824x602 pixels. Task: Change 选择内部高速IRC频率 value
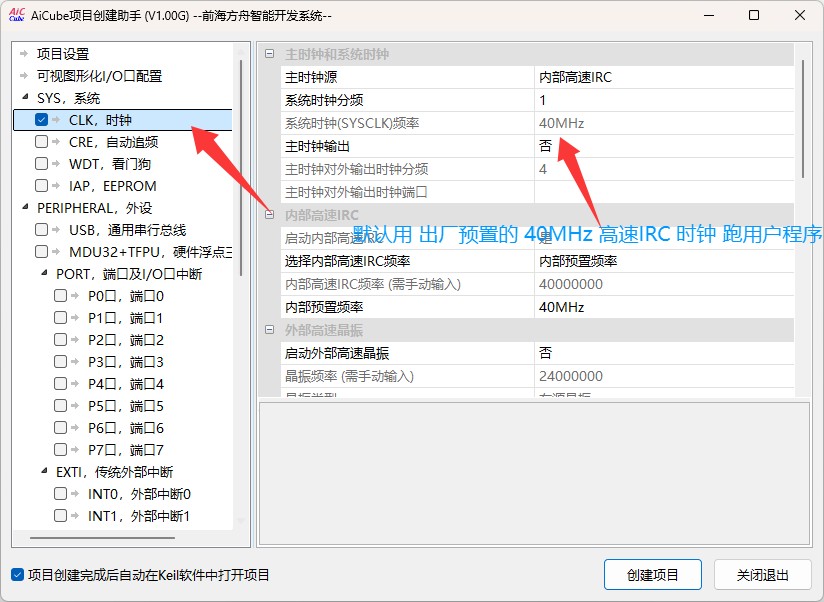pos(664,261)
